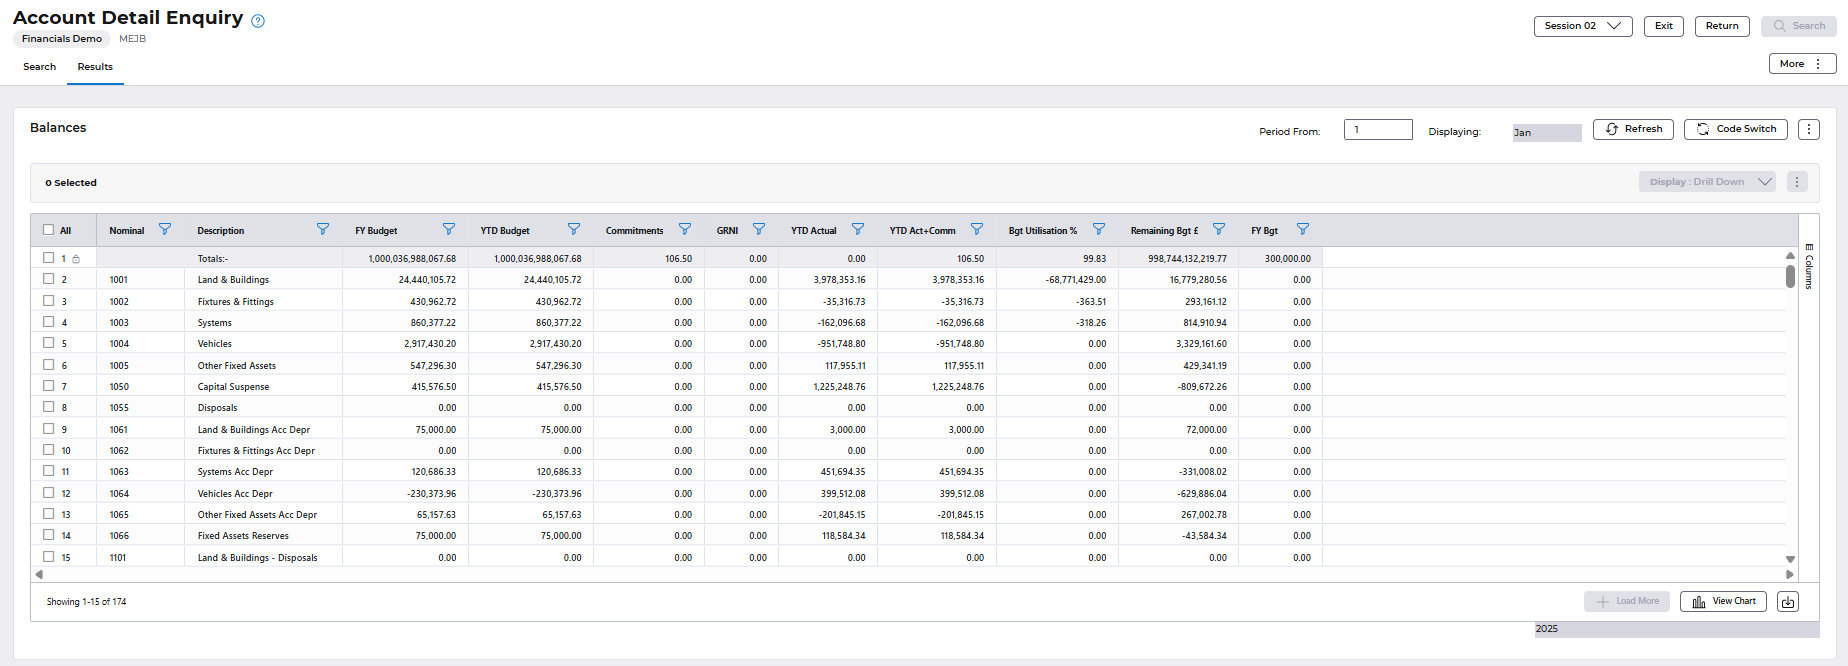The width and height of the screenshot is (1848, 666).
Task: Open the Session 02 dropdown
Action: click(x=1582, y=26)
